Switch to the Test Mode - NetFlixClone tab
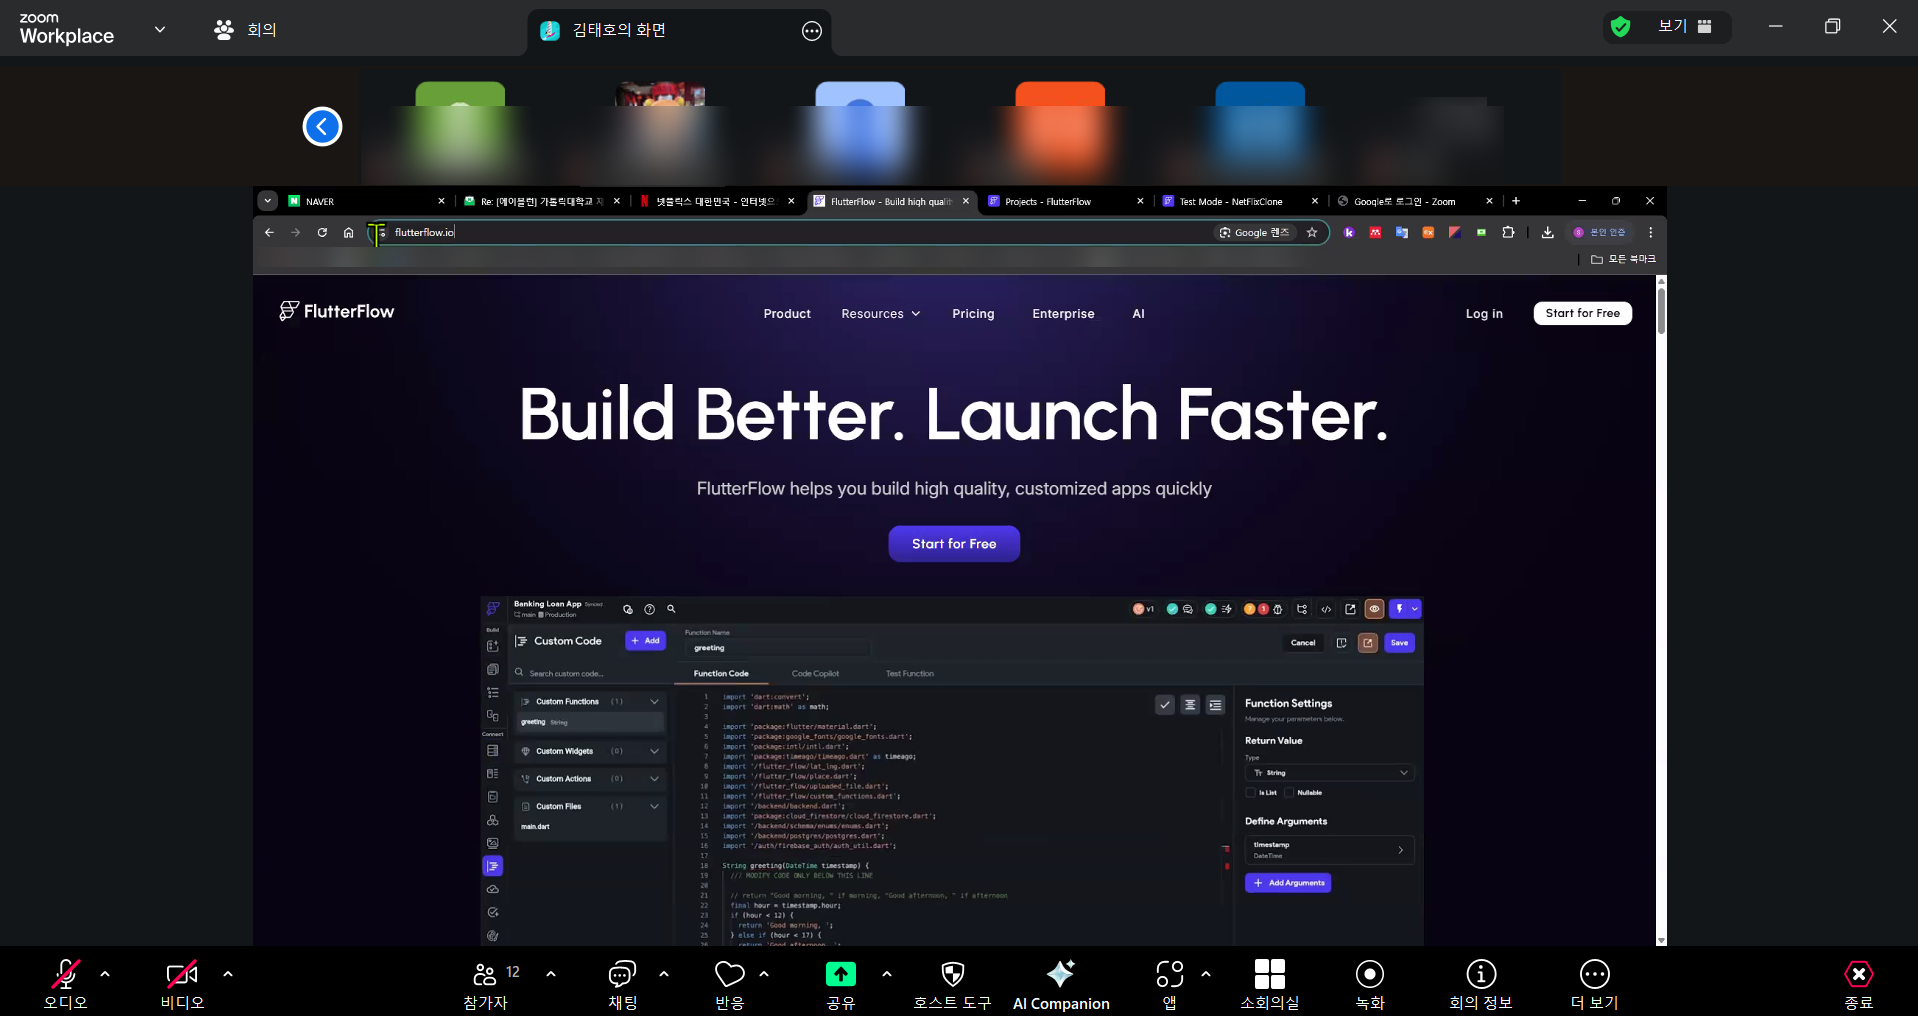Viewport: 1918px width, 1016px height. 1240,201
